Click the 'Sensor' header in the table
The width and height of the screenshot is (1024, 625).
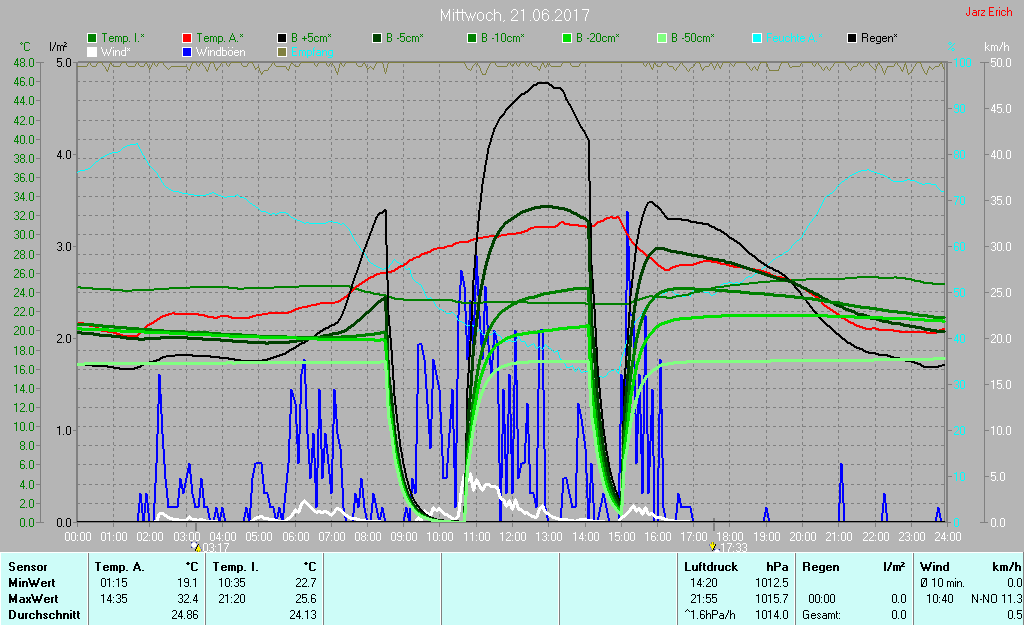click(27, 567)
